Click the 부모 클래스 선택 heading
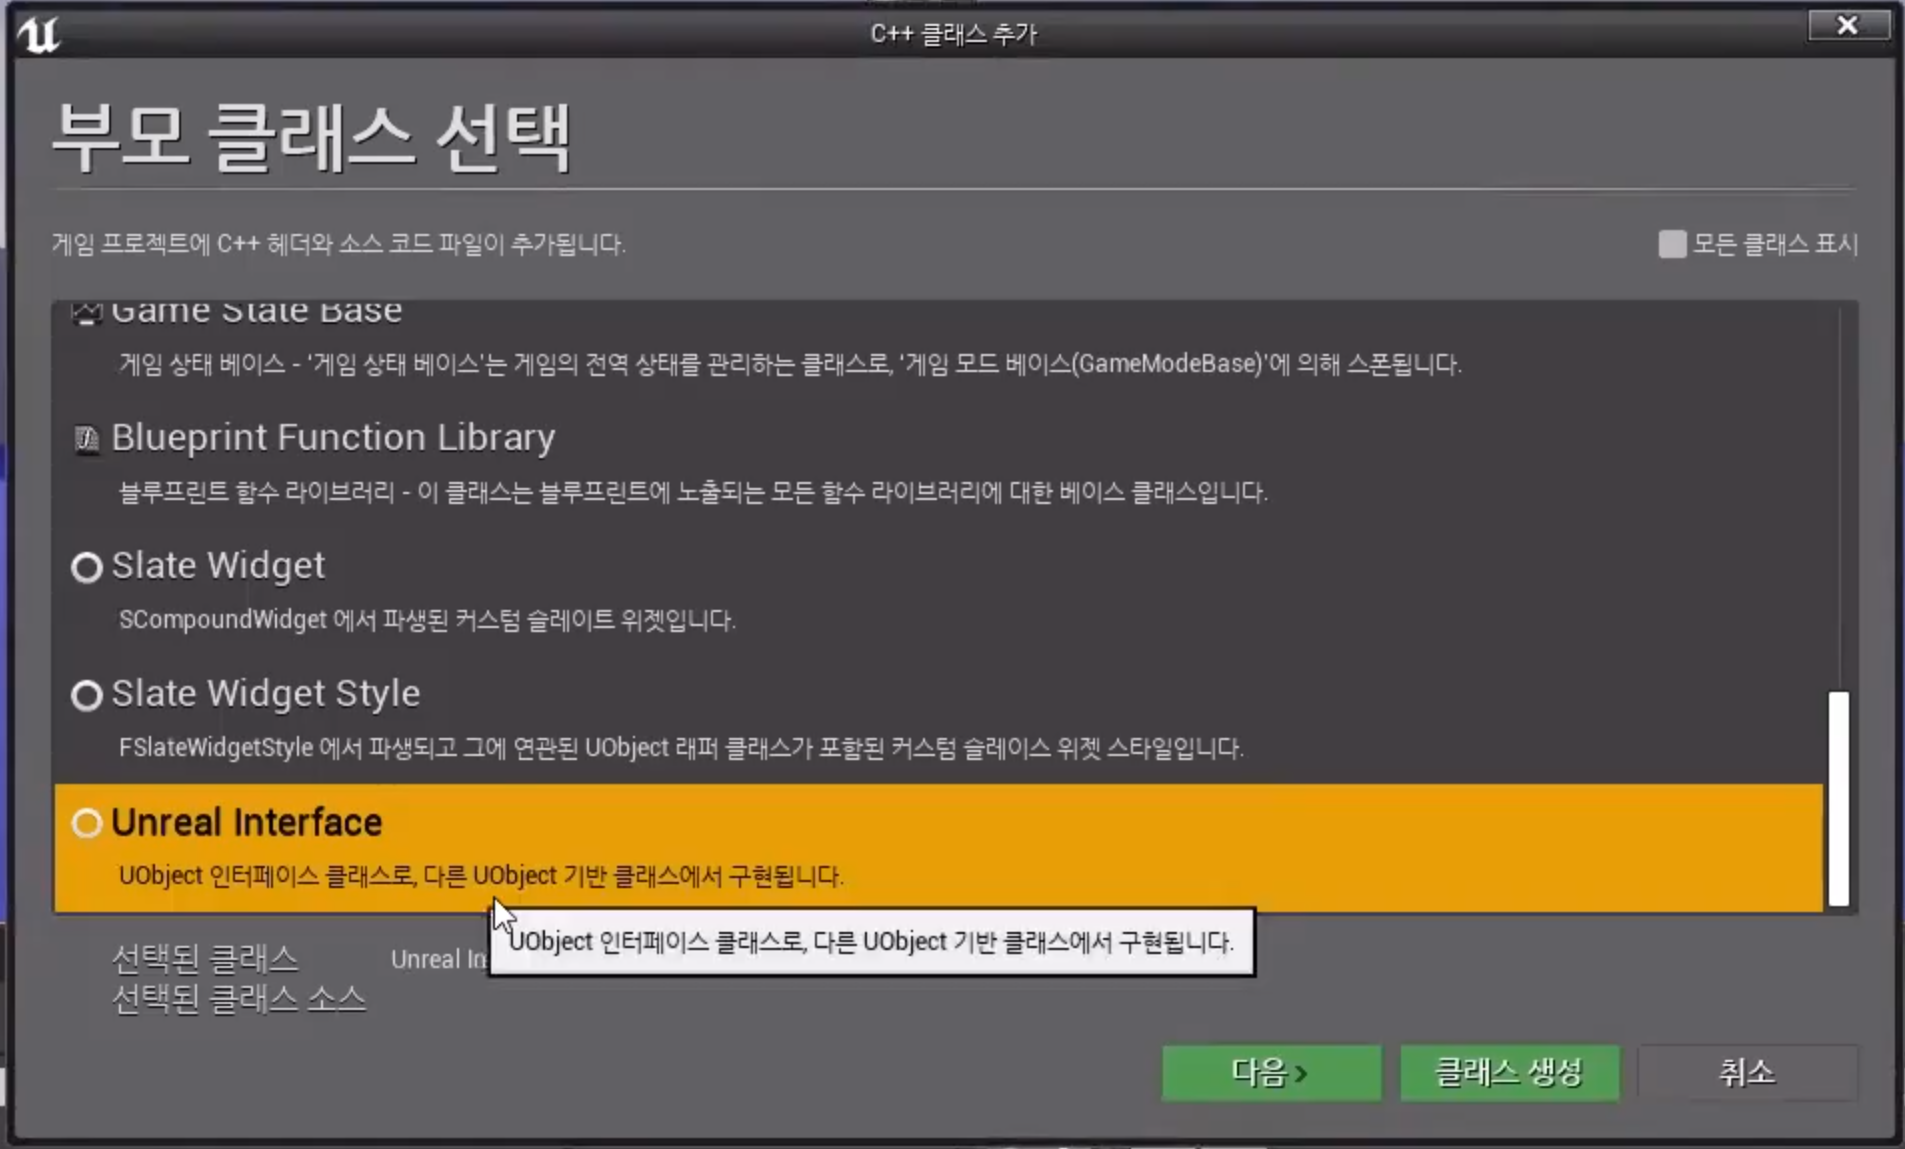The image size is (1905, 1149). point(311,137)
